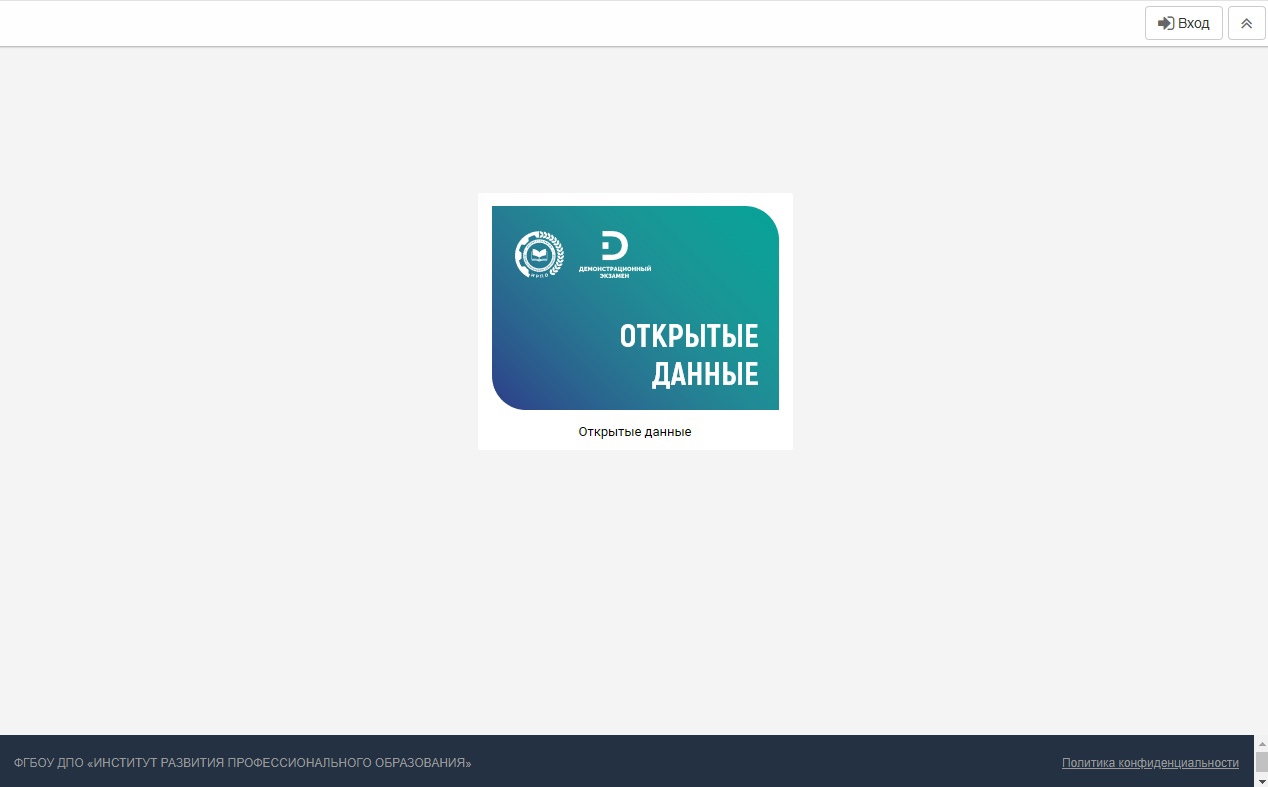
Task: Click the Открытые данные caption under the banner
Action: [x=635, y=432]
